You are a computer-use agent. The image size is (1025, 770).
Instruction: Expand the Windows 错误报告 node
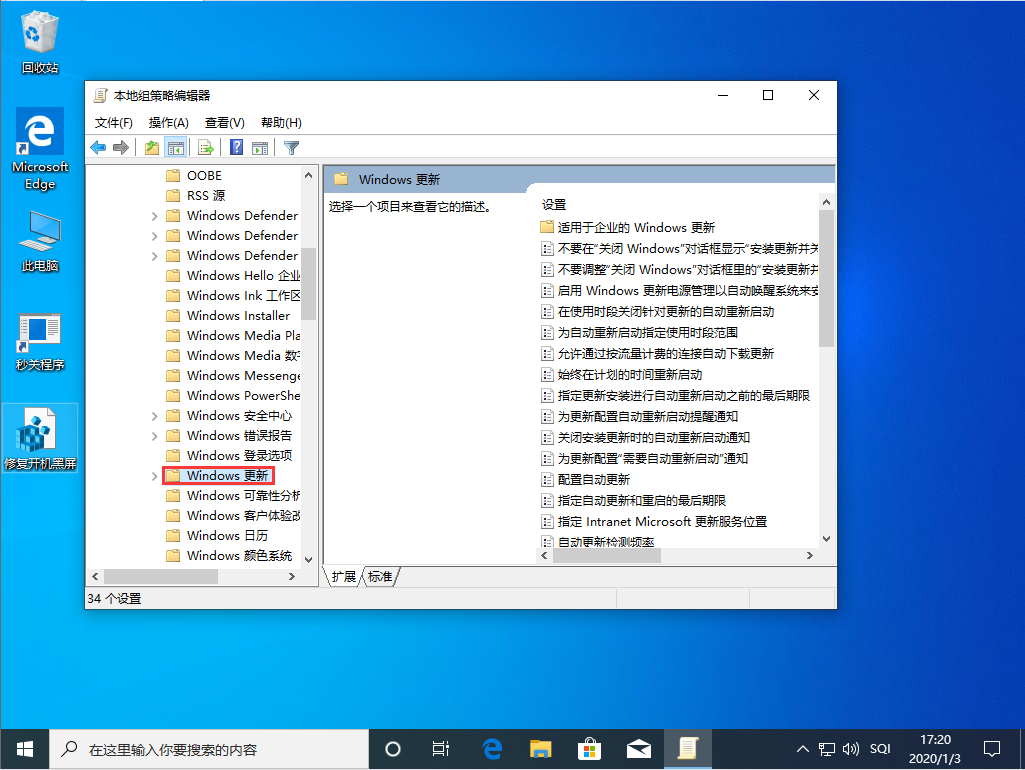click(157, 435)
